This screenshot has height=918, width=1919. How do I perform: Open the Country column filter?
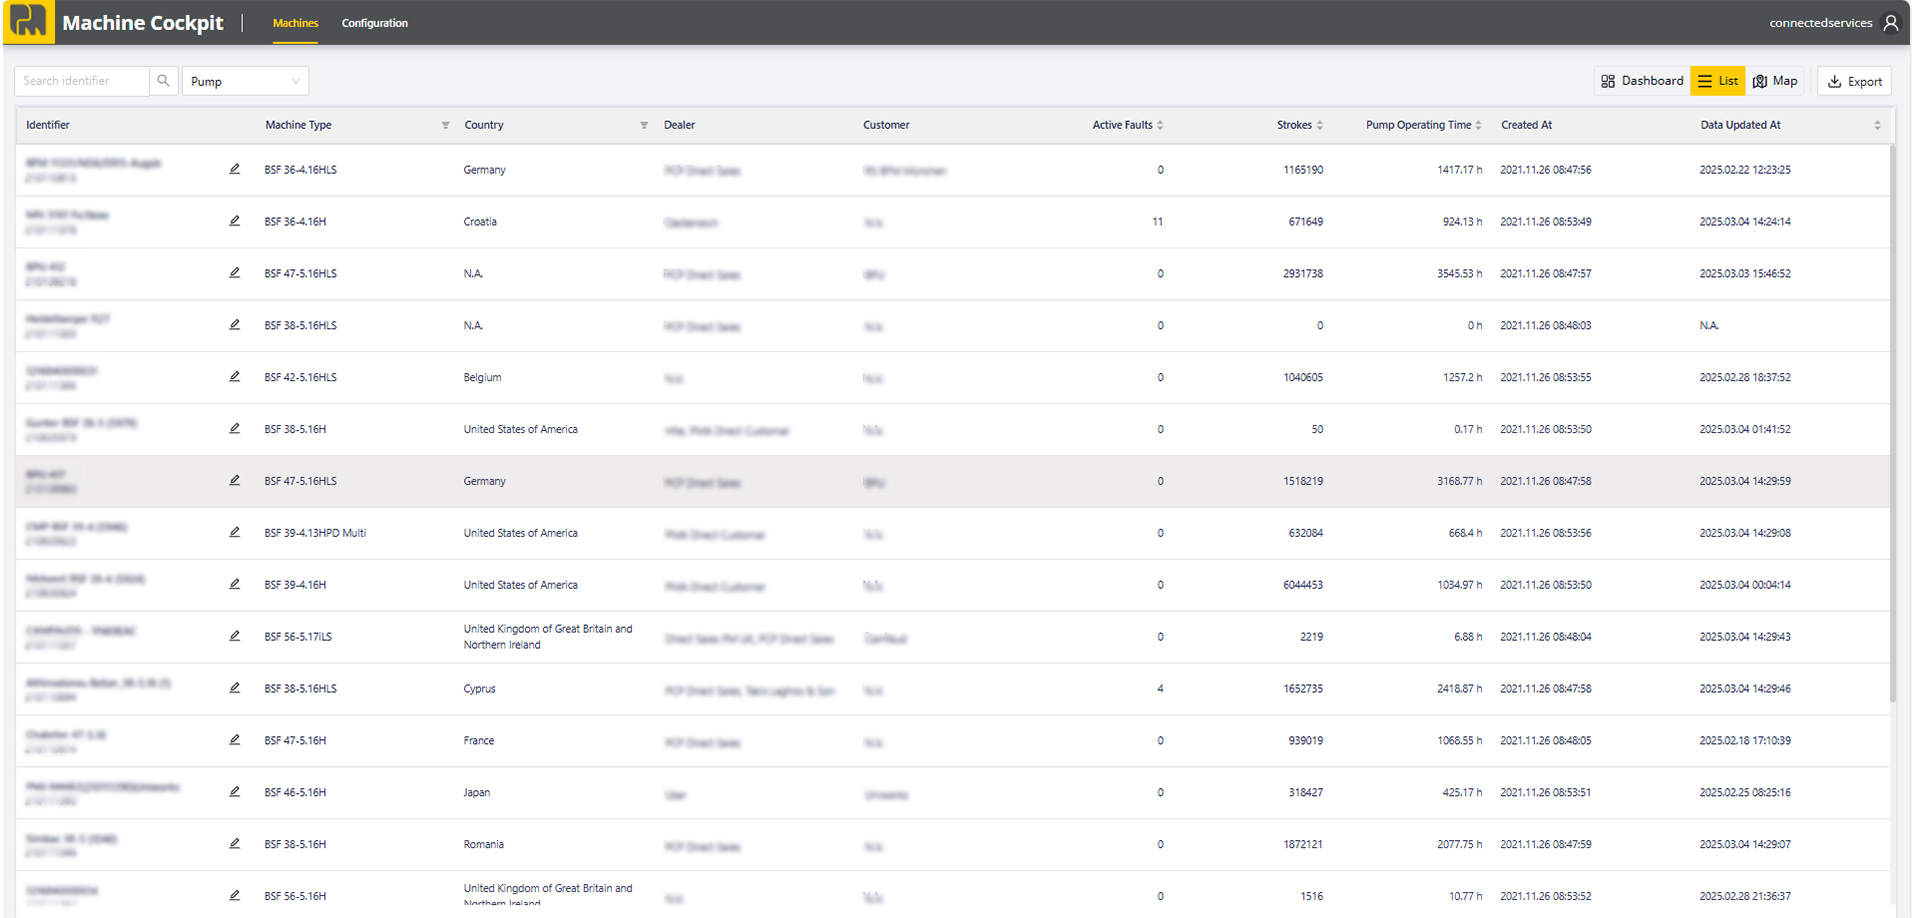pos(644,125)
